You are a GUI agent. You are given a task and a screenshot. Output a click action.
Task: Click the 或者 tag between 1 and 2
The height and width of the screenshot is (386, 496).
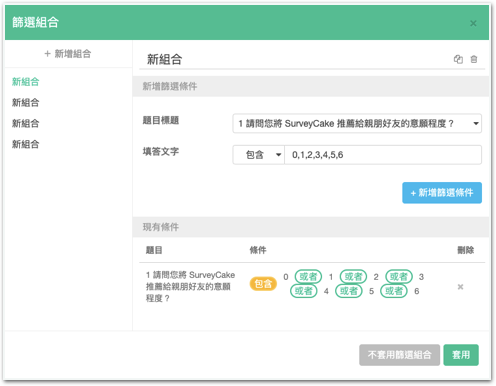[353, 277]
